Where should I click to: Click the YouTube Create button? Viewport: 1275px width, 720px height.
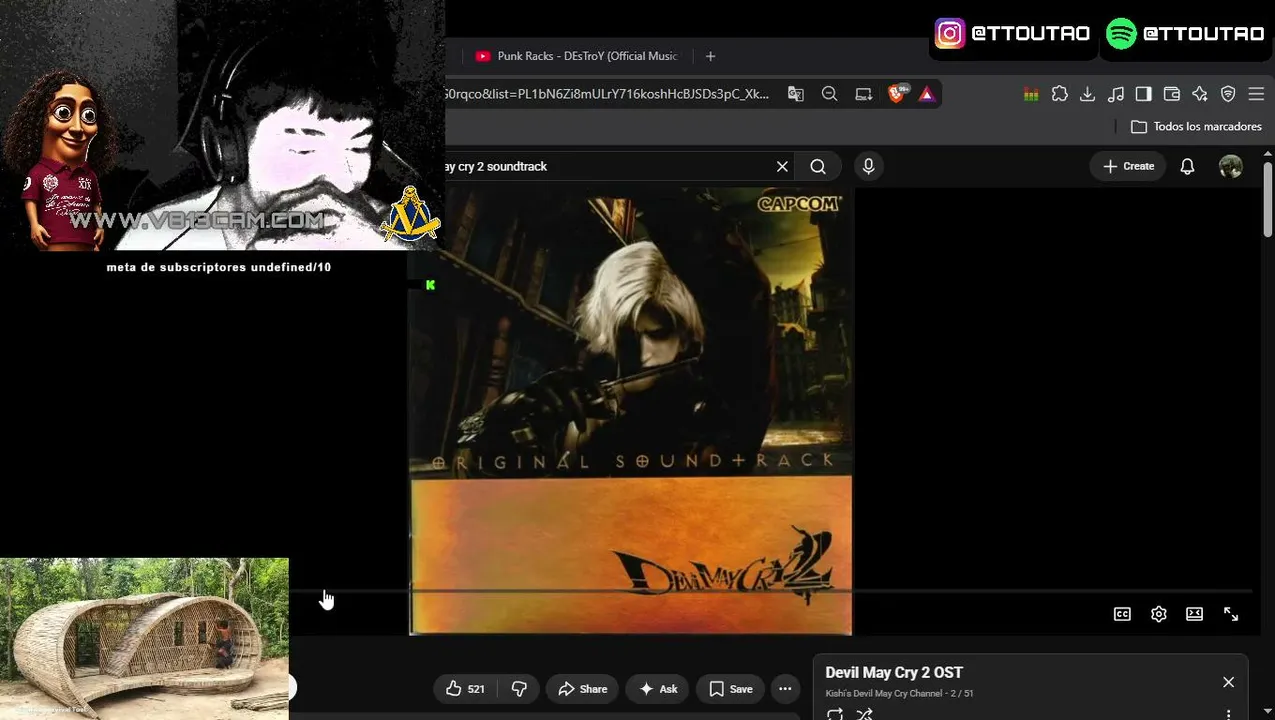coord(1128,166)
